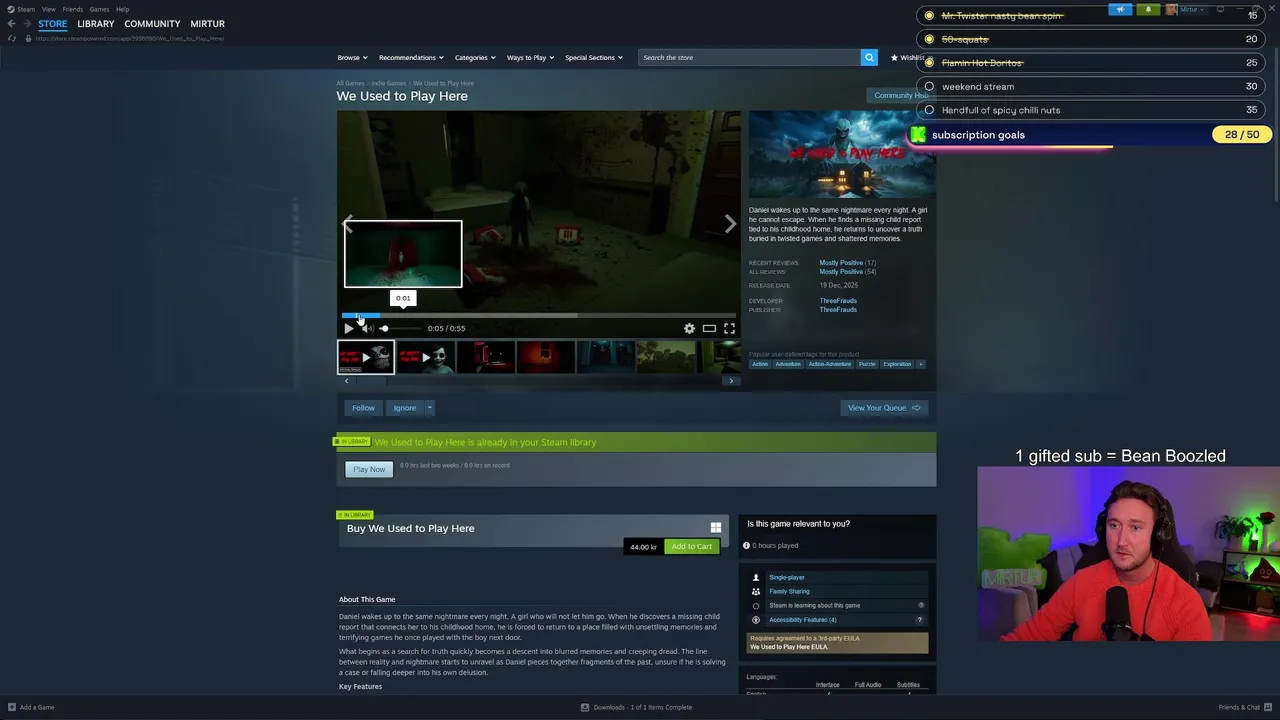
Task: Adjust the trailer volume slider
Action: coord(400,328)
